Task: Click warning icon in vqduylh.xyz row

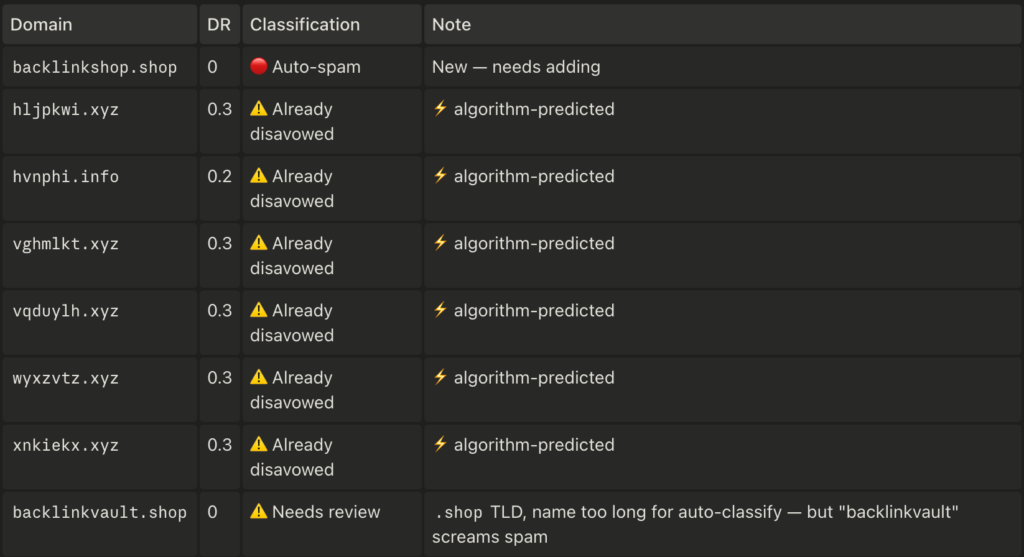Action: pos(259,310)
